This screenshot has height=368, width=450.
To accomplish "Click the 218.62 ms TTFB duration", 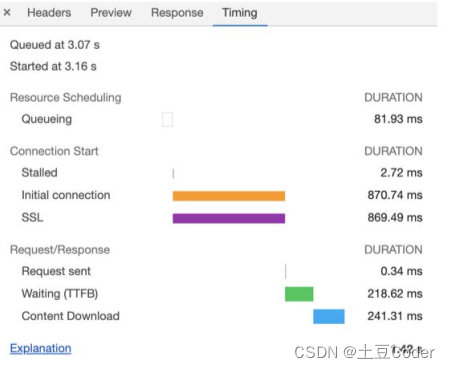I will 395,294.
